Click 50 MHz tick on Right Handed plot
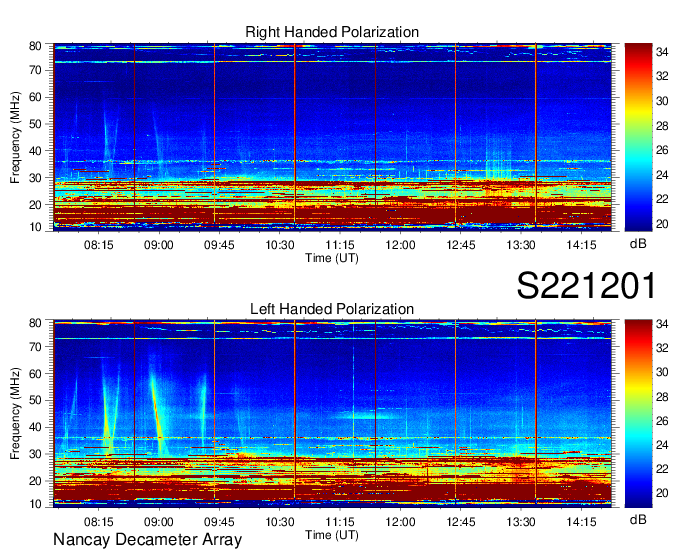This screenshot has width=680, height=552. click(35, 124)
